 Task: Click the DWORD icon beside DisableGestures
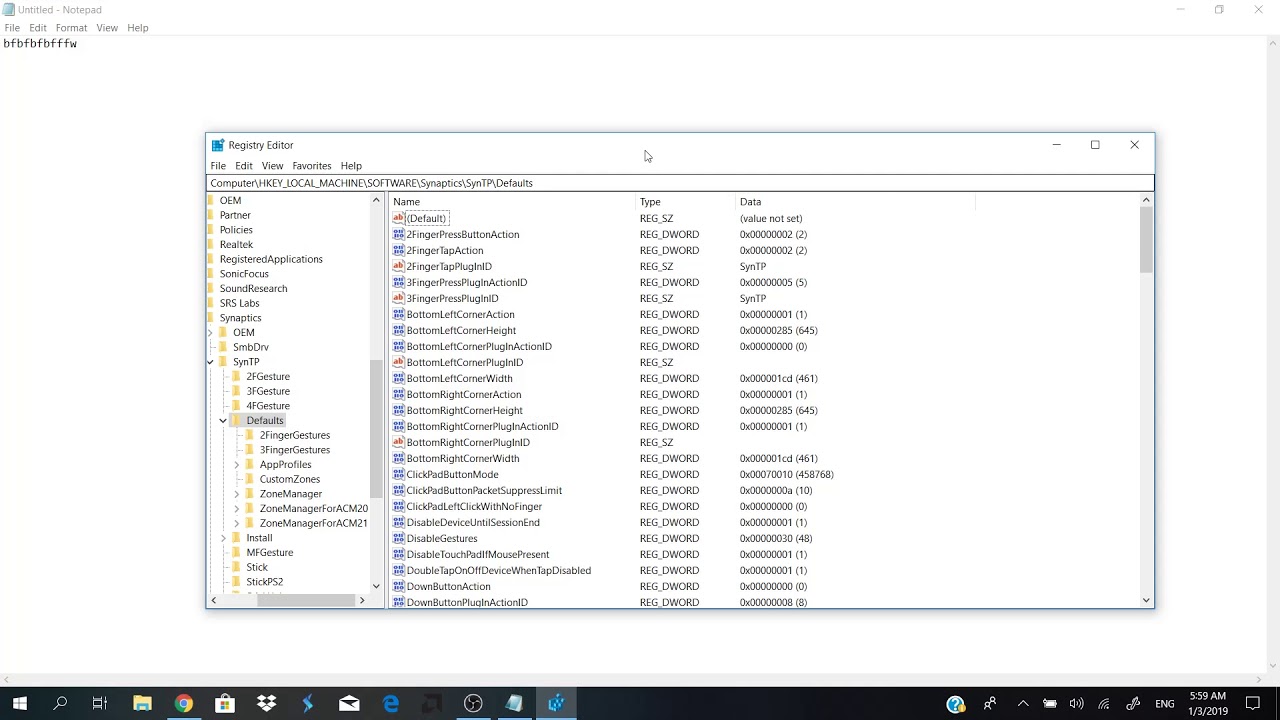398,538
